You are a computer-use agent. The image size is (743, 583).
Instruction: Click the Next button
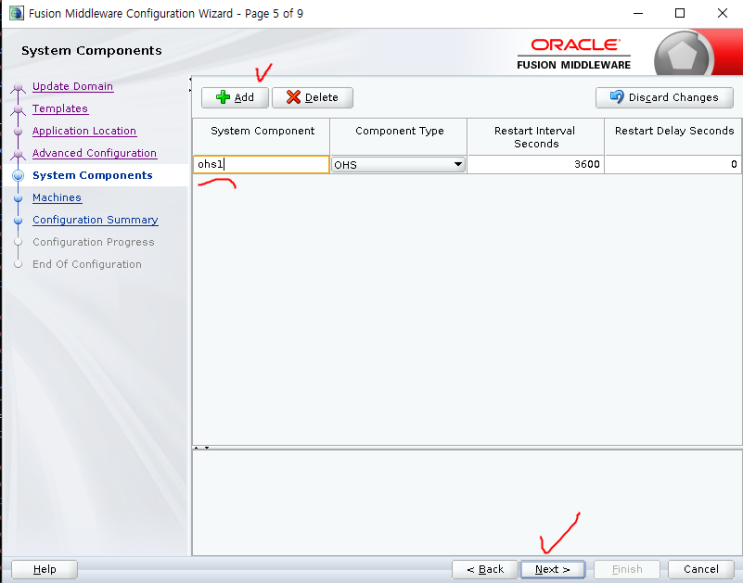click(x=553, y=569)
